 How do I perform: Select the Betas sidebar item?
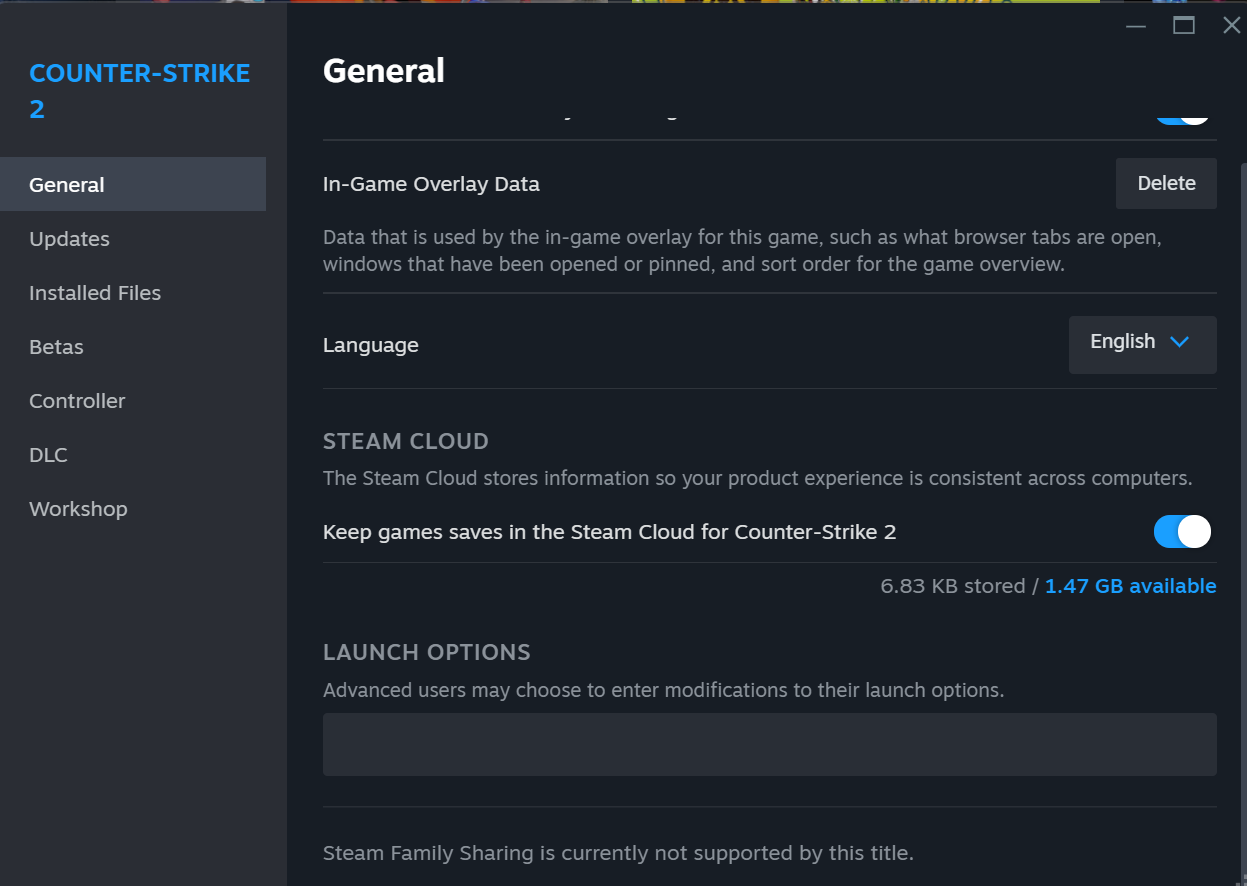coord(56,347)
